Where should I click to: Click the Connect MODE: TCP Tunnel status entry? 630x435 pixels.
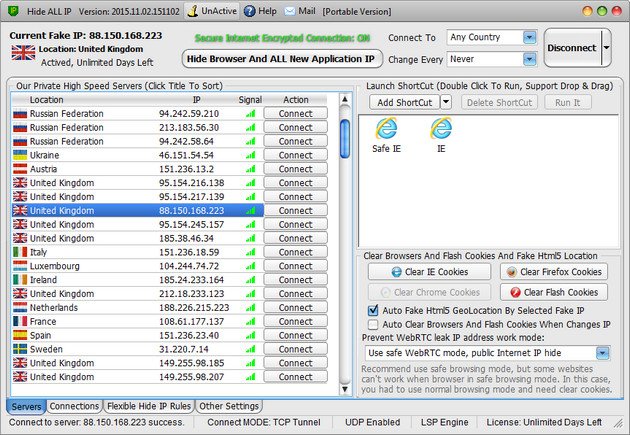(264, 422)
